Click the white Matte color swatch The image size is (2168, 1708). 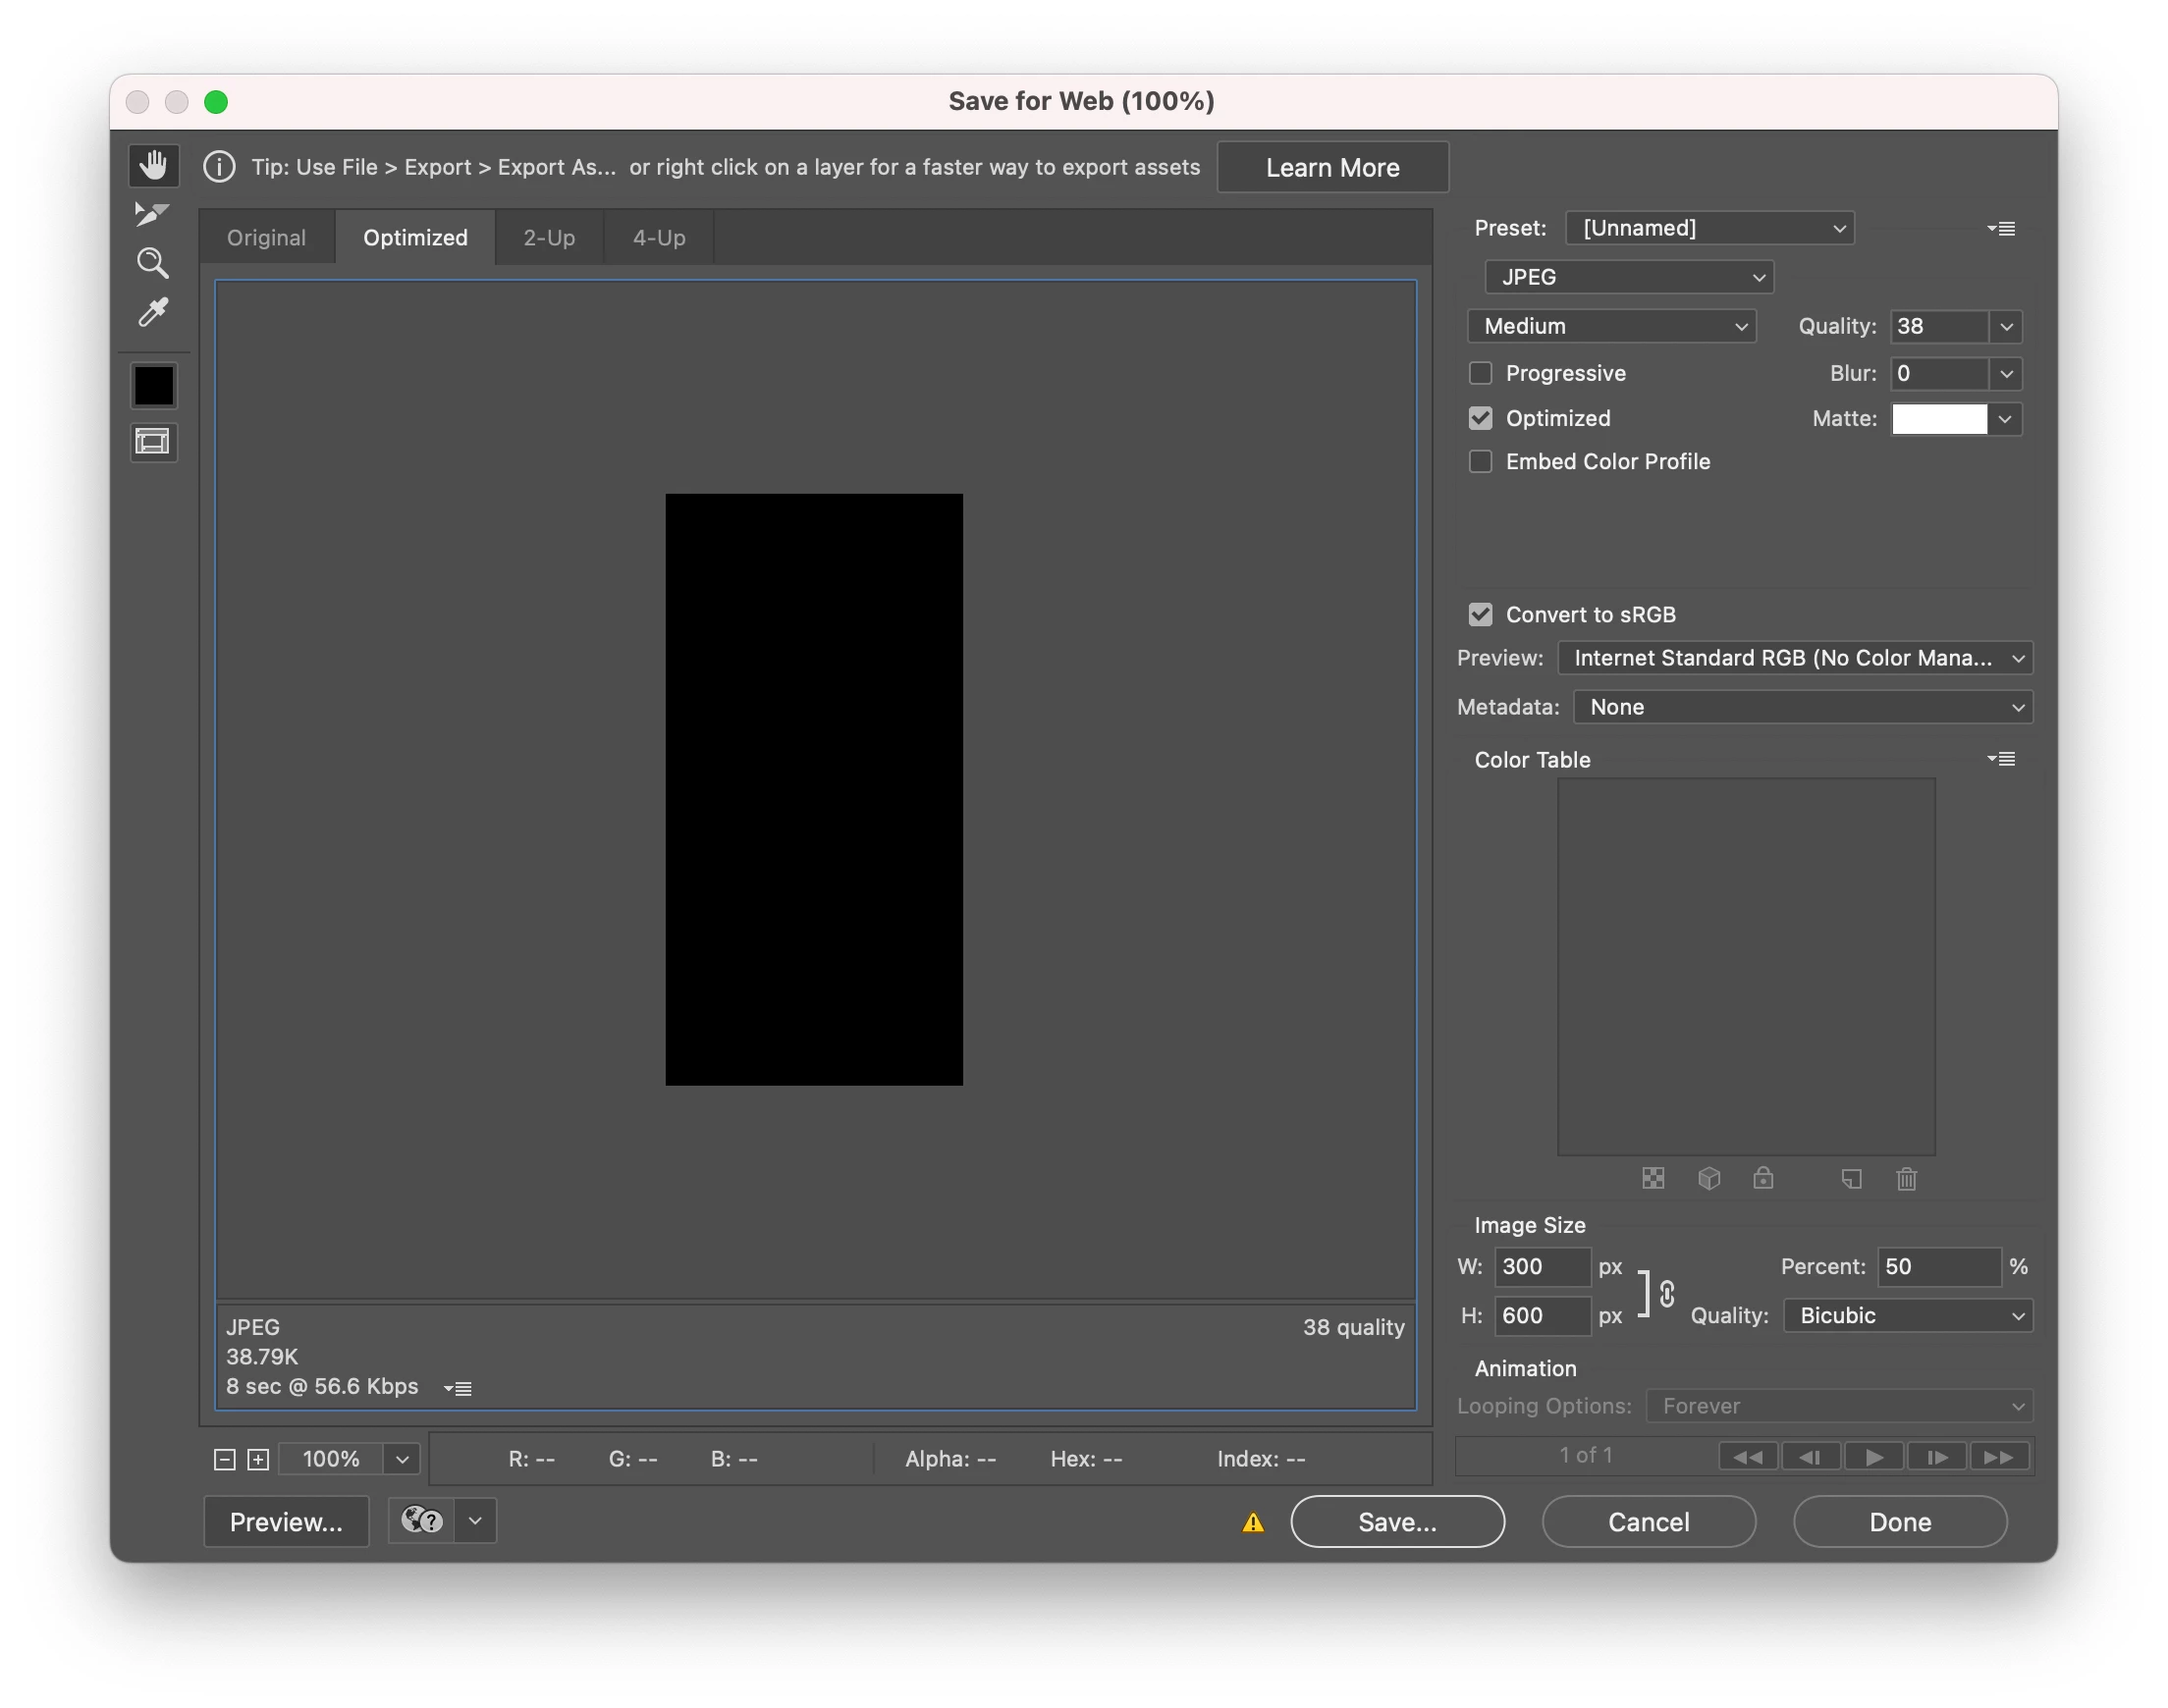click(x=1939, y=419)
